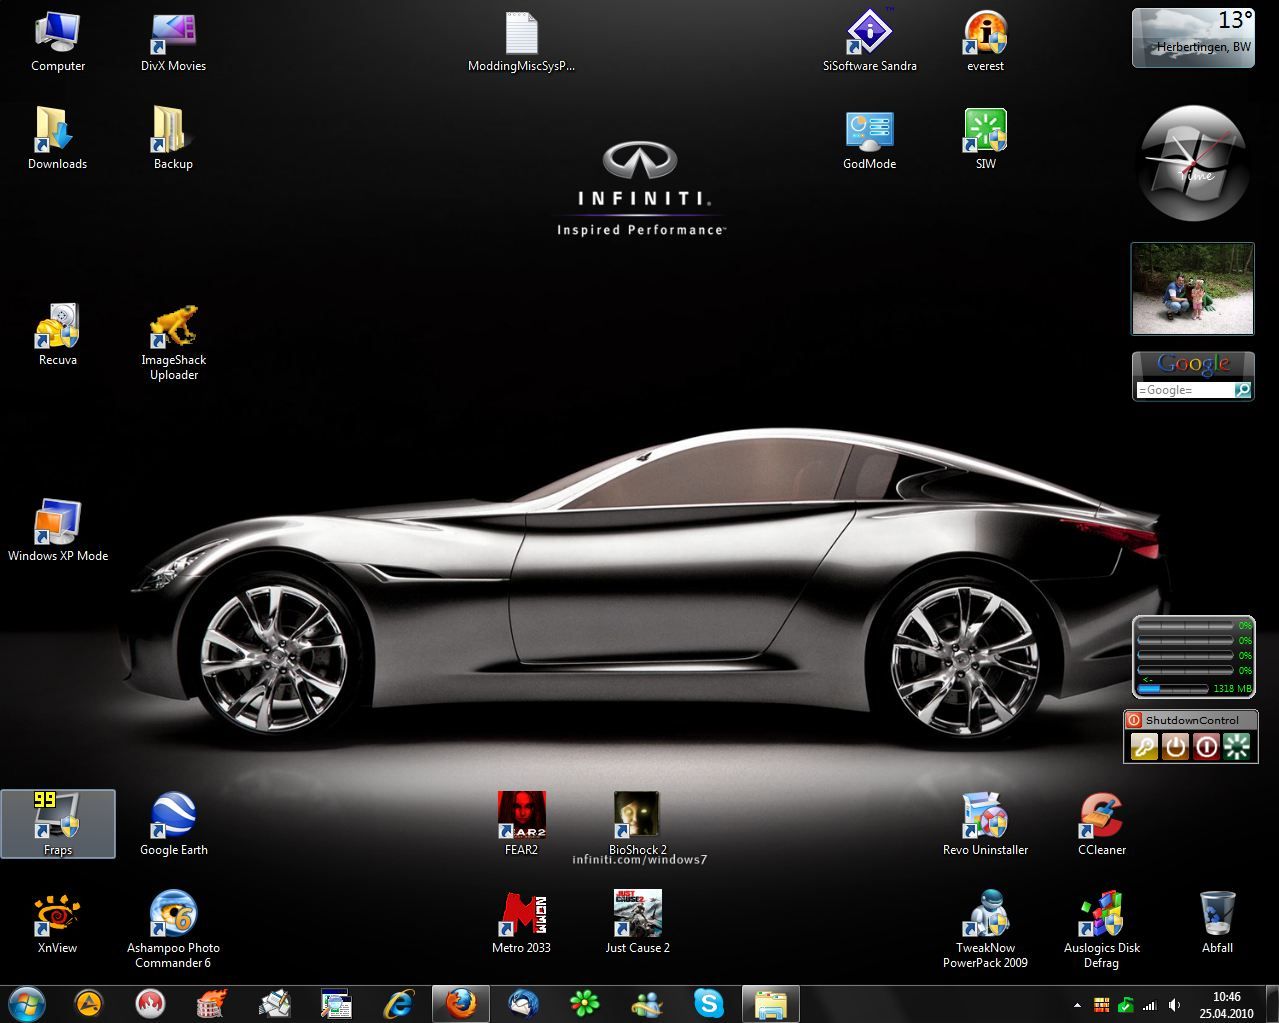Open Windows Live Messenger in taskbar
Viewport: 1279px width, 1023px height.
click(x=647, y=1003)
